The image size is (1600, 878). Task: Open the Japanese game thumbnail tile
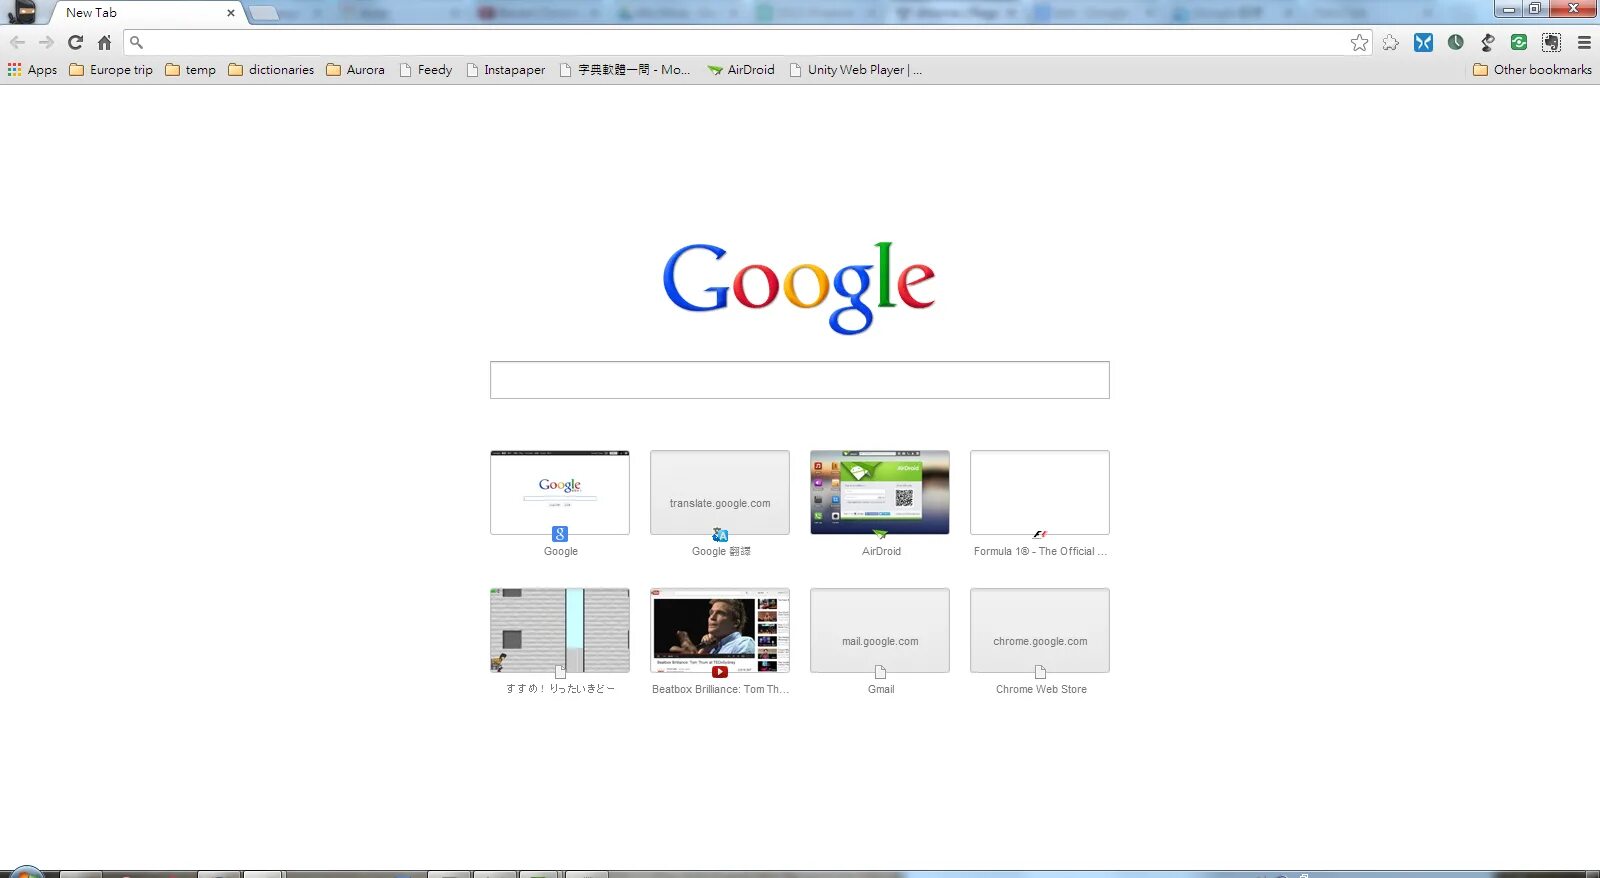560,631
